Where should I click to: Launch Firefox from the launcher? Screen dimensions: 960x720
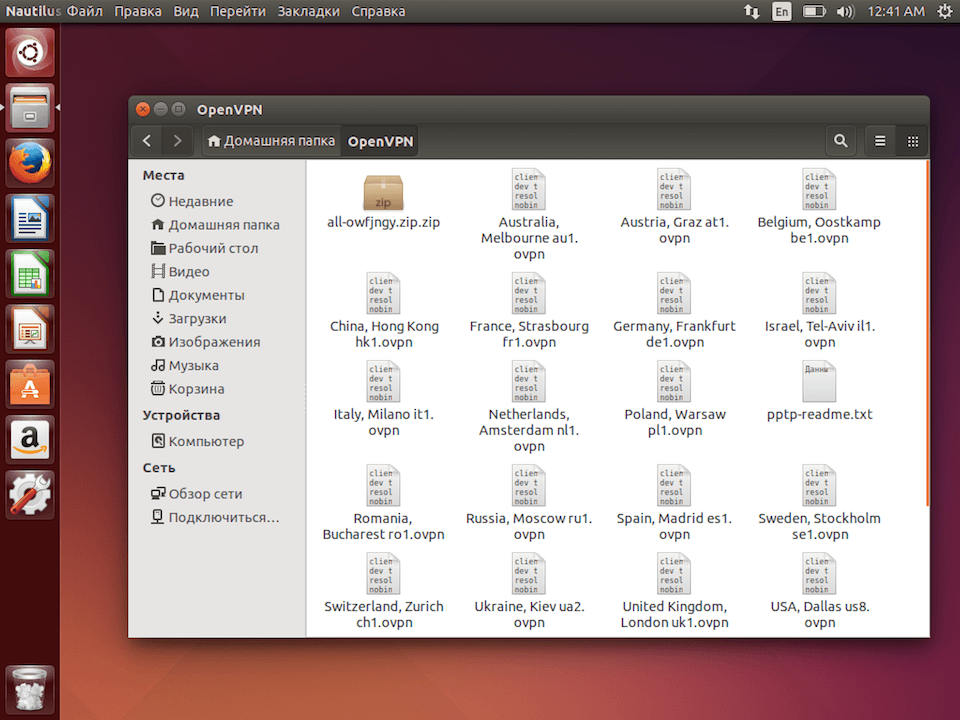click(29, 162)
